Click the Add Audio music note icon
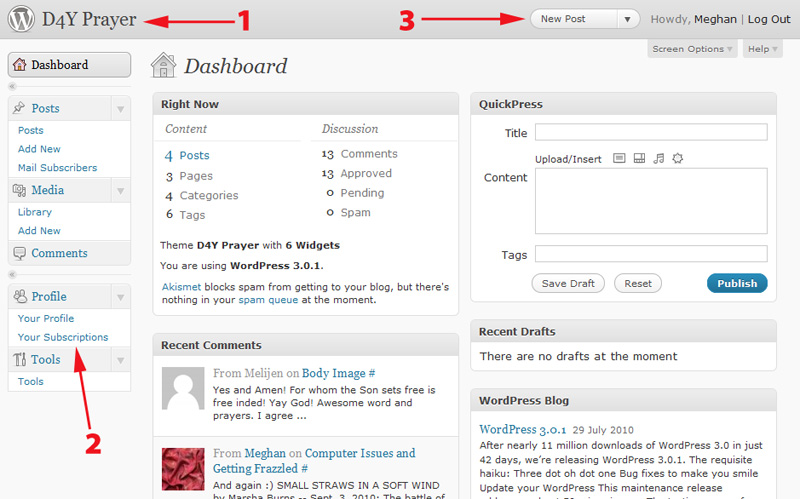This screenshot has height=499, width=800. point(659,158)
